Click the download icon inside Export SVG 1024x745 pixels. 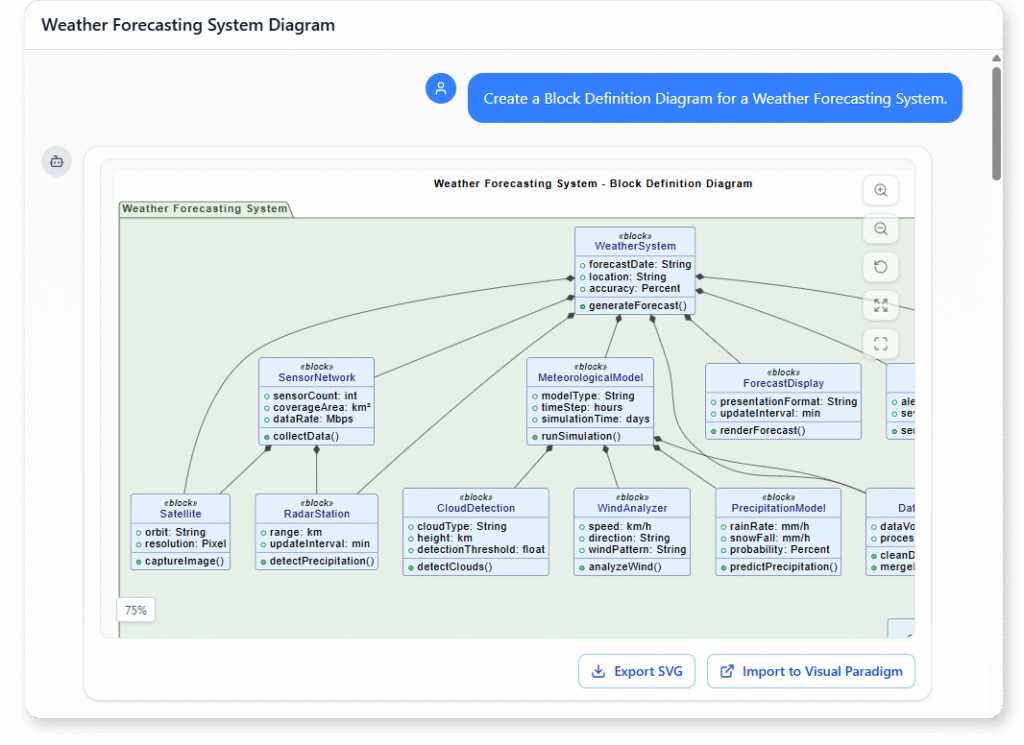click(599, 671)
